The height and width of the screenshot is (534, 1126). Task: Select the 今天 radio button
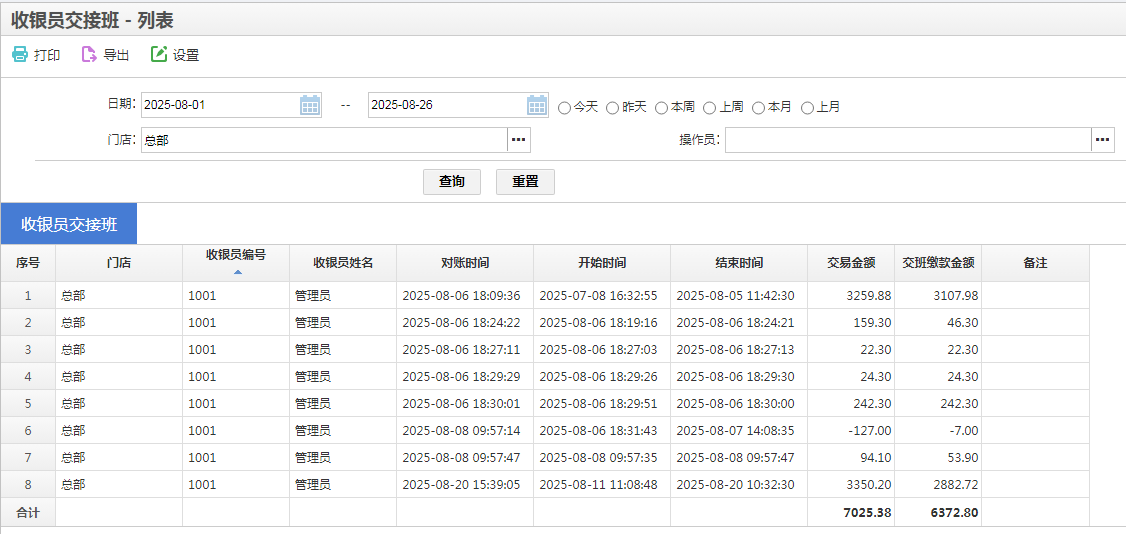tap(565, 107)
